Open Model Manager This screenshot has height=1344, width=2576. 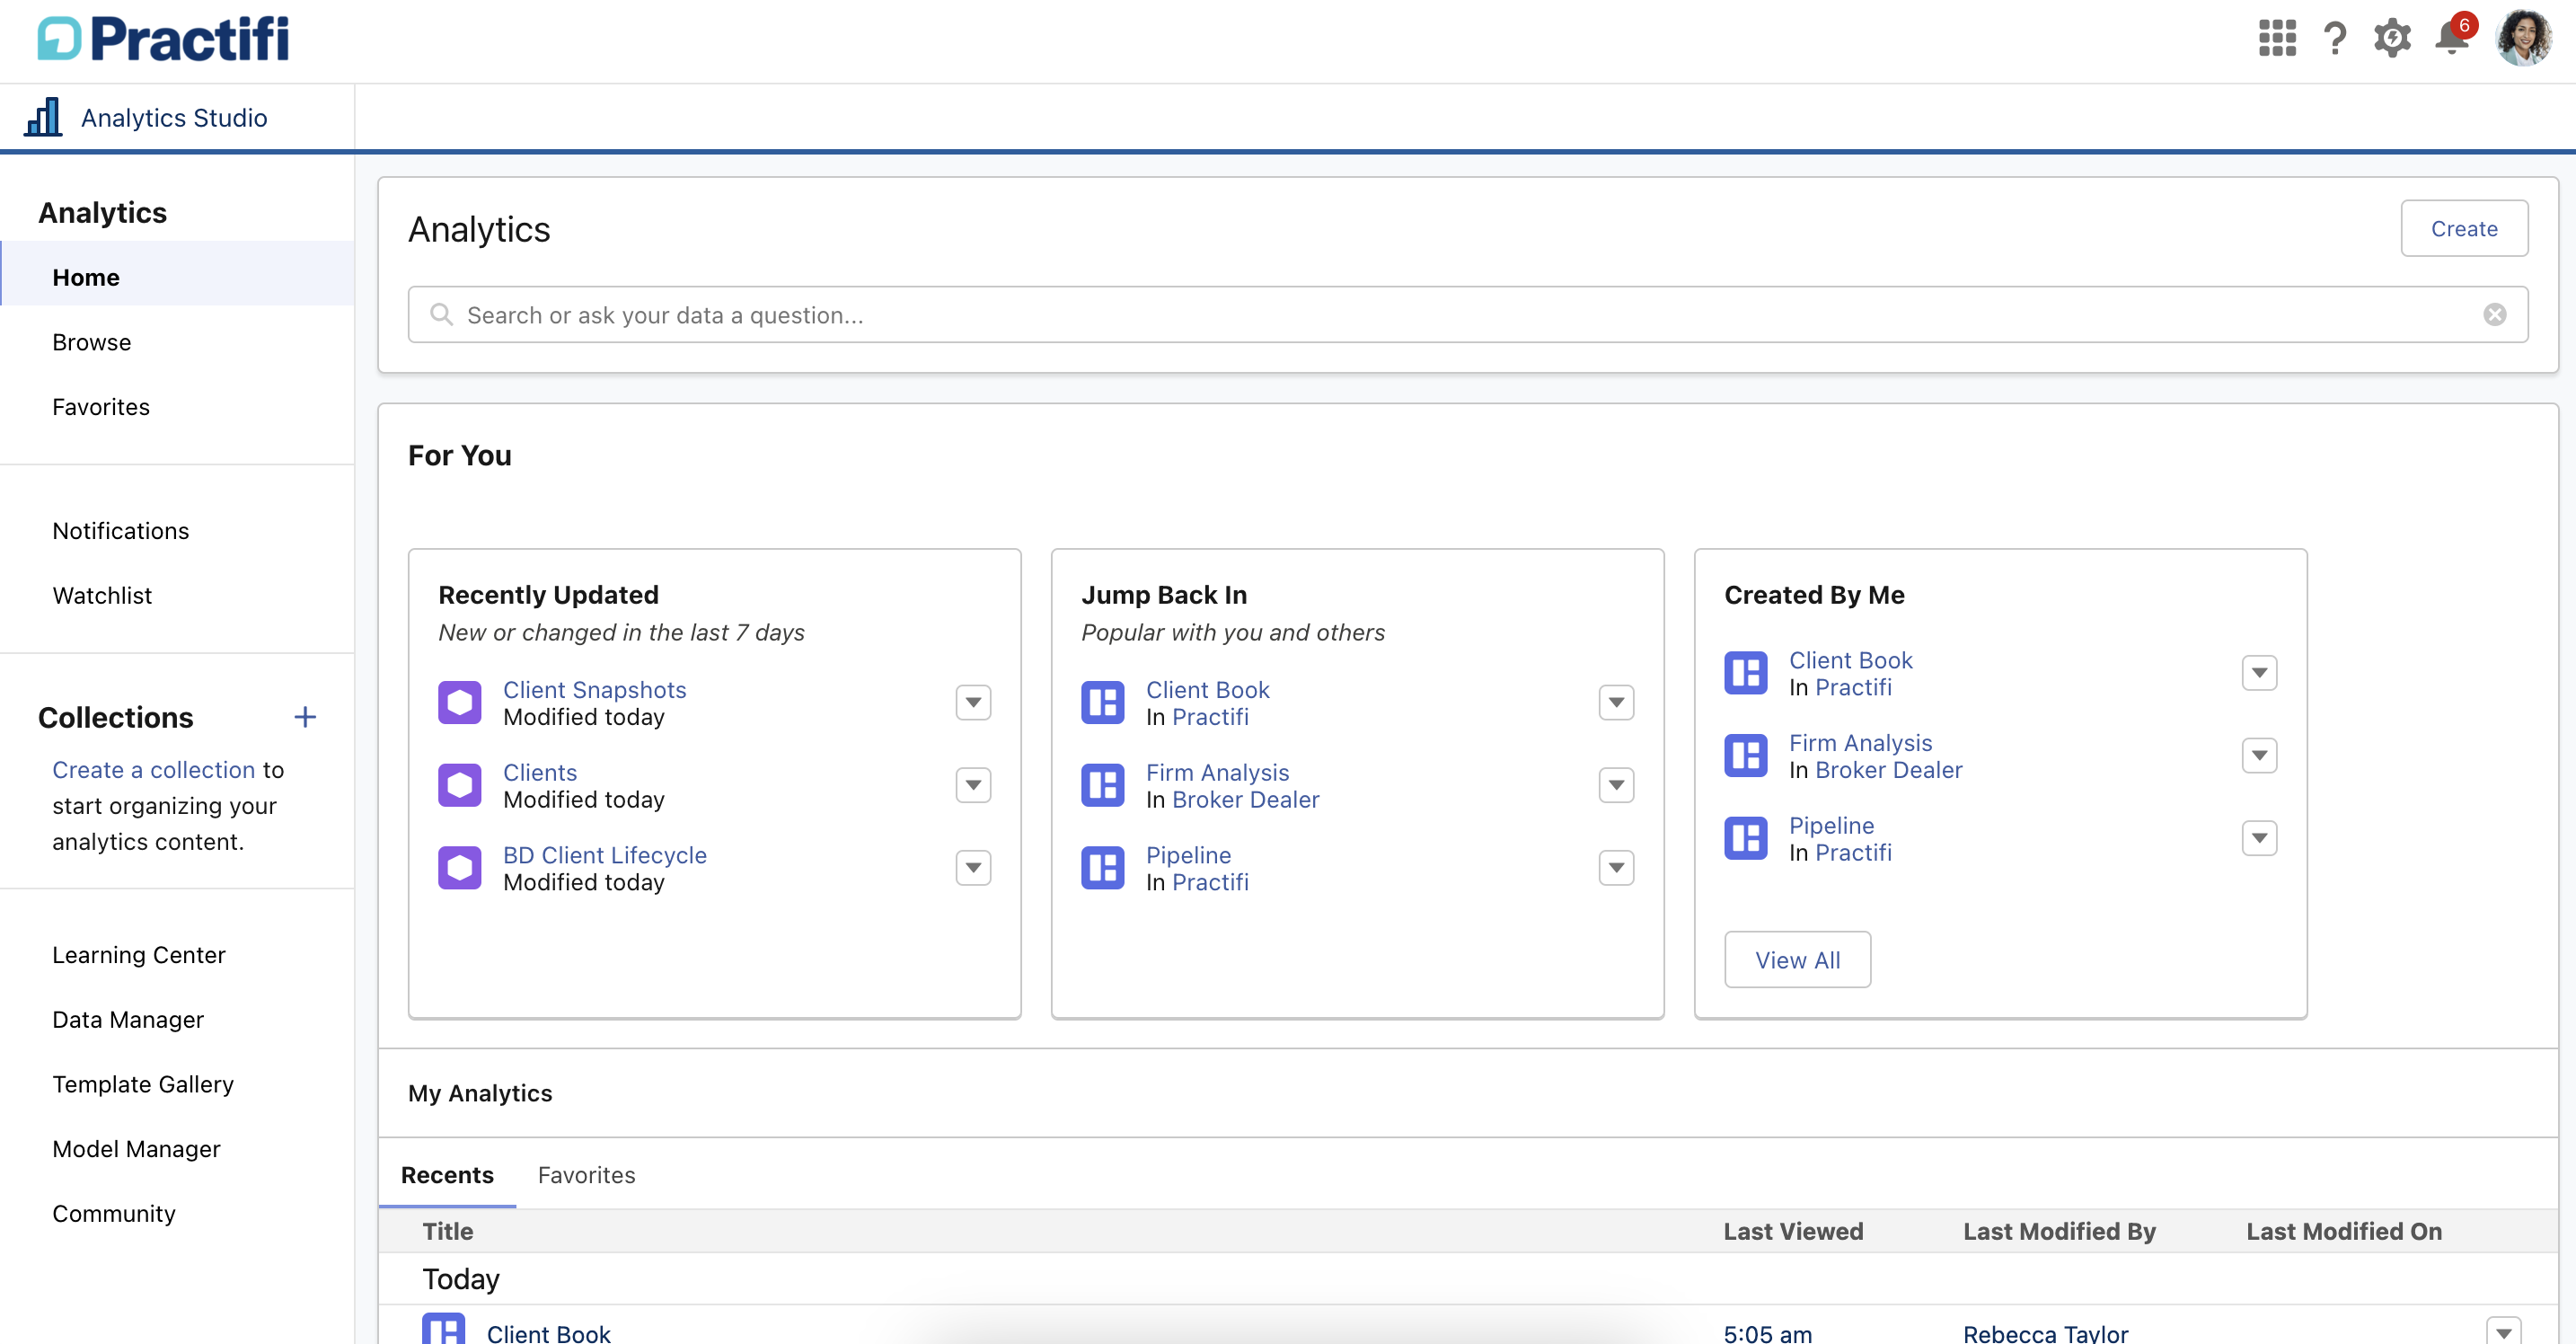point(136,1150)
